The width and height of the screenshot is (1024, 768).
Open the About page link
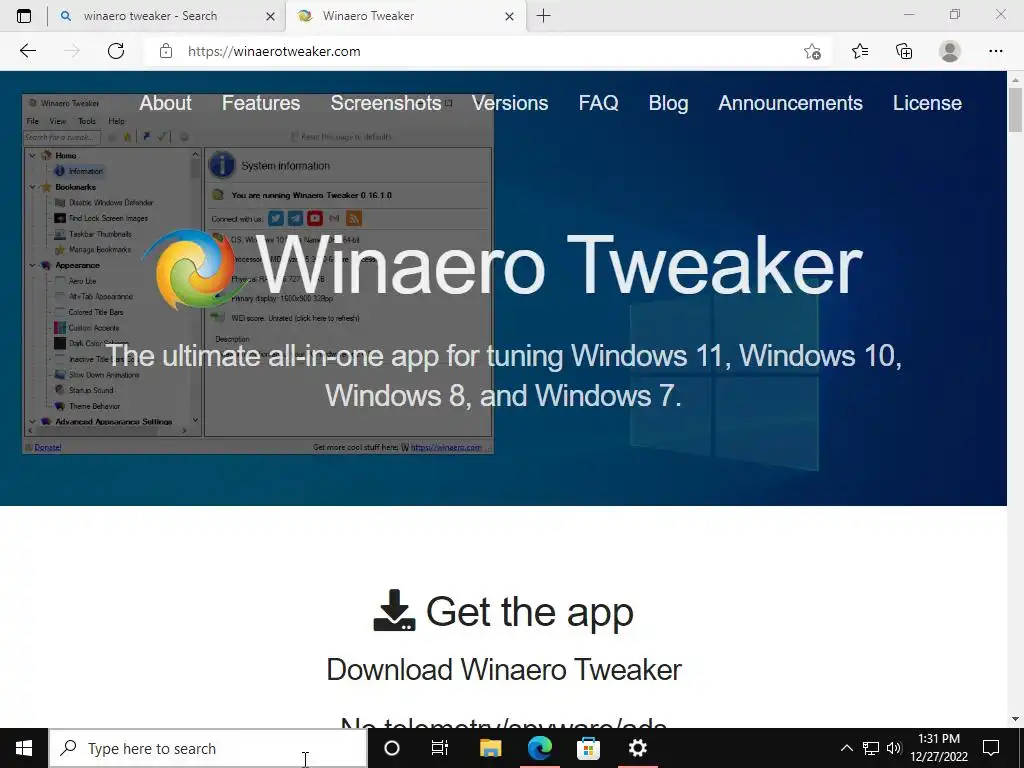pos(165,103)
